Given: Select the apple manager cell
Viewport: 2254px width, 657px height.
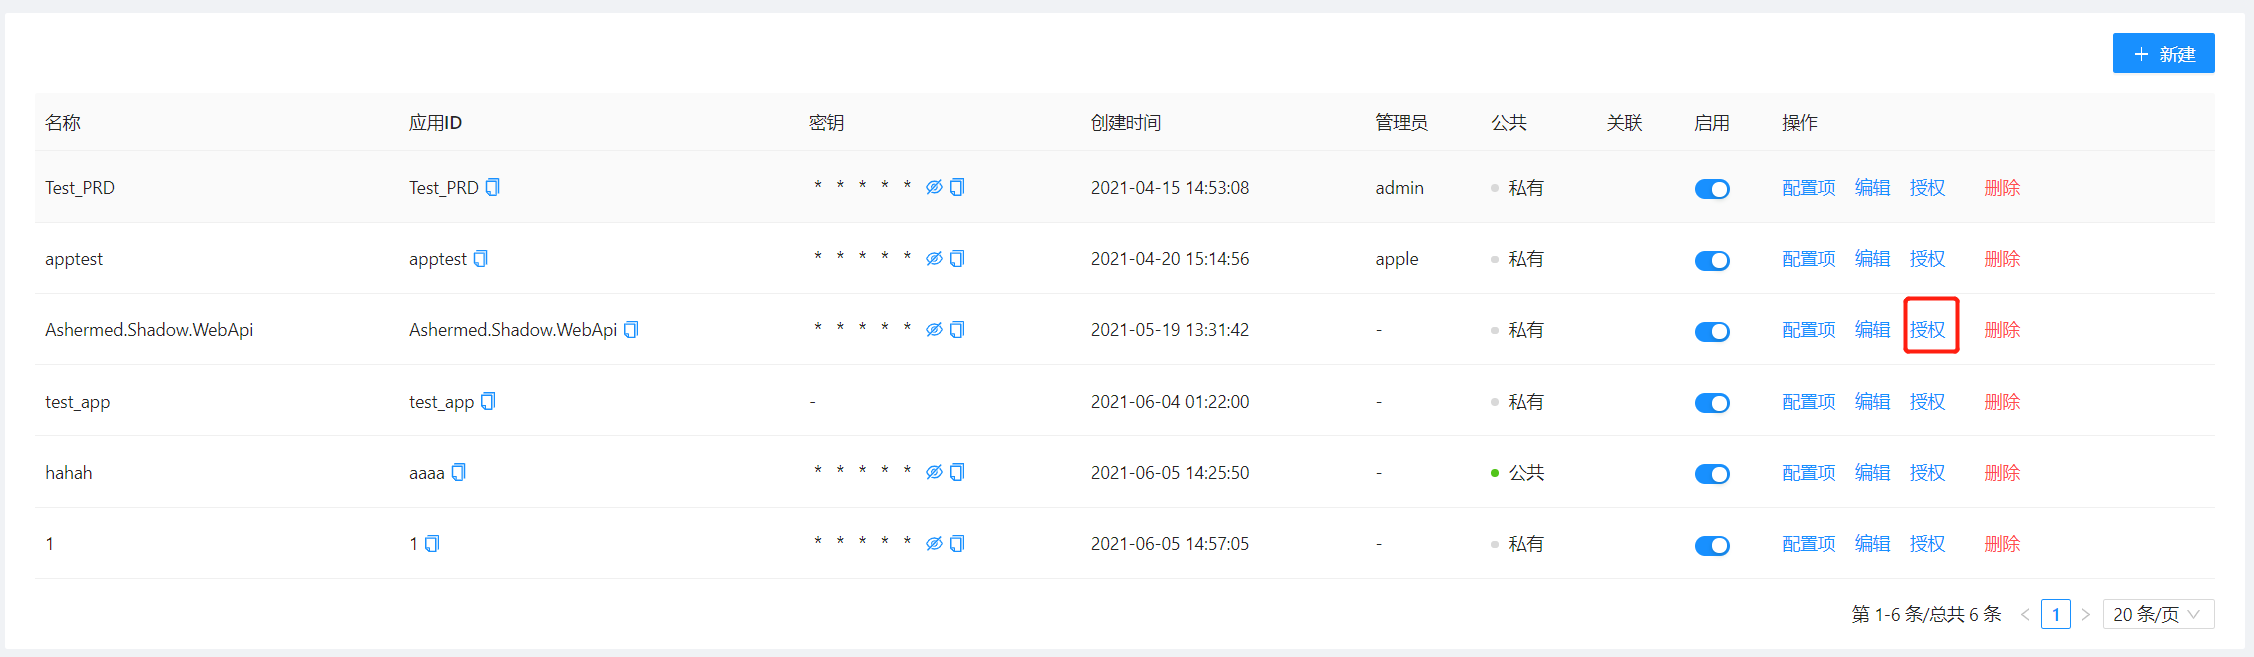Looking at the screenshot, I should (1396, 258).
